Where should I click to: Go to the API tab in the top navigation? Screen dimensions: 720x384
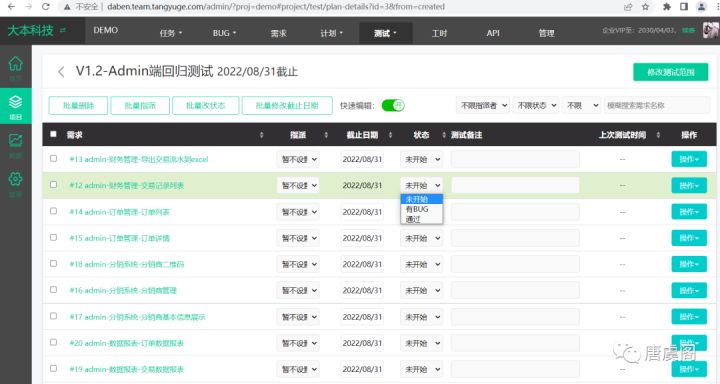click(x=493, y=33)
